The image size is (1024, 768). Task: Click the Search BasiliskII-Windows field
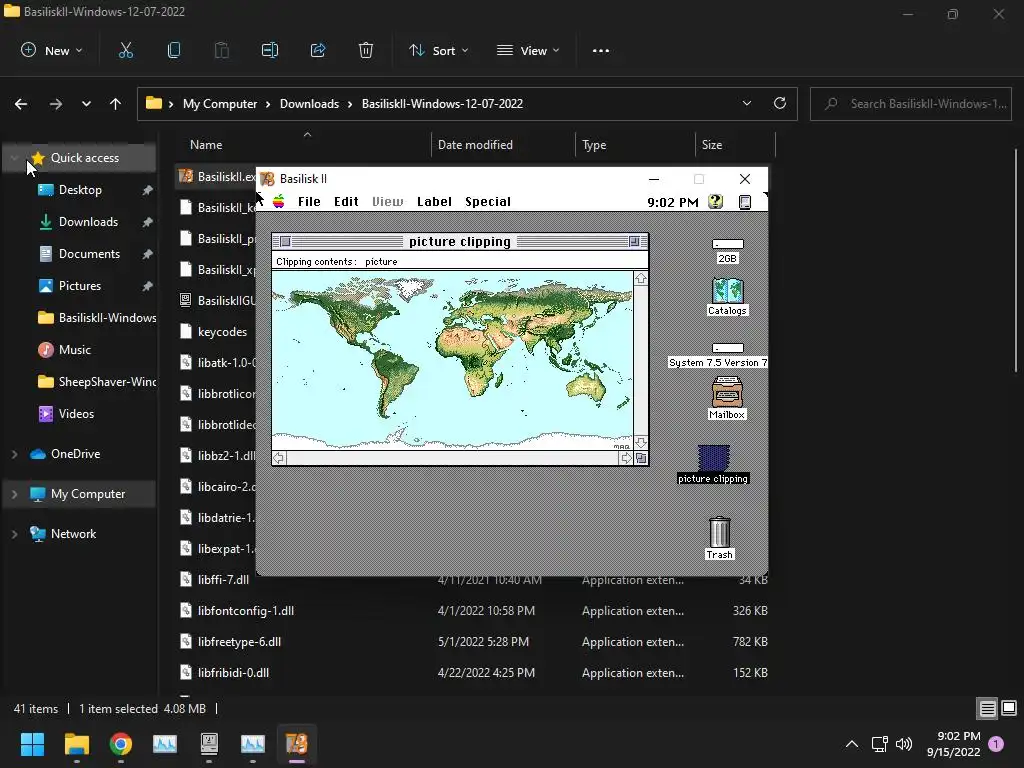pos(911,104)
